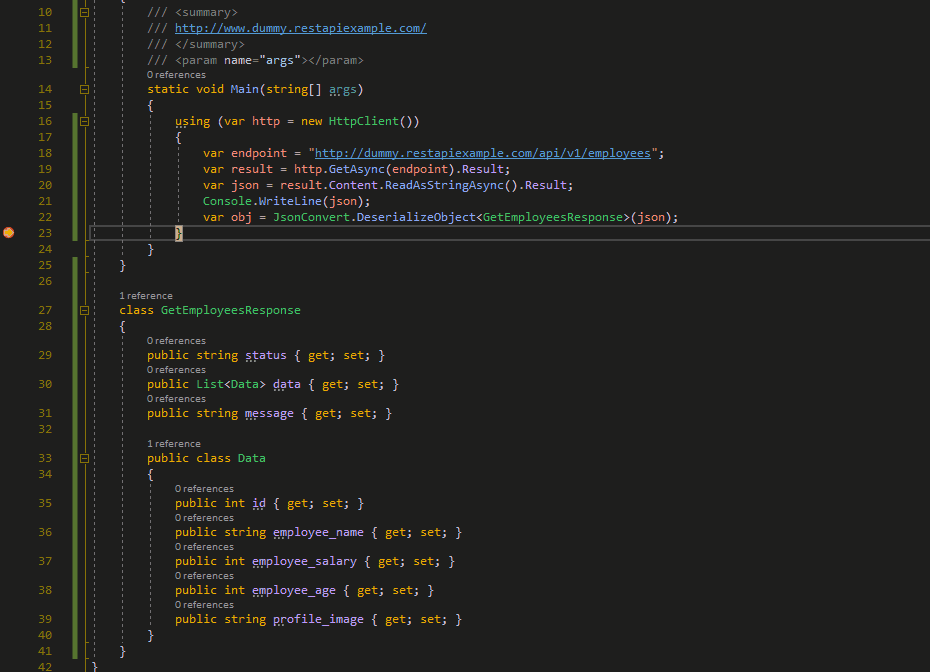Collapse the Data class at line 33

click(x=84, y=458)
